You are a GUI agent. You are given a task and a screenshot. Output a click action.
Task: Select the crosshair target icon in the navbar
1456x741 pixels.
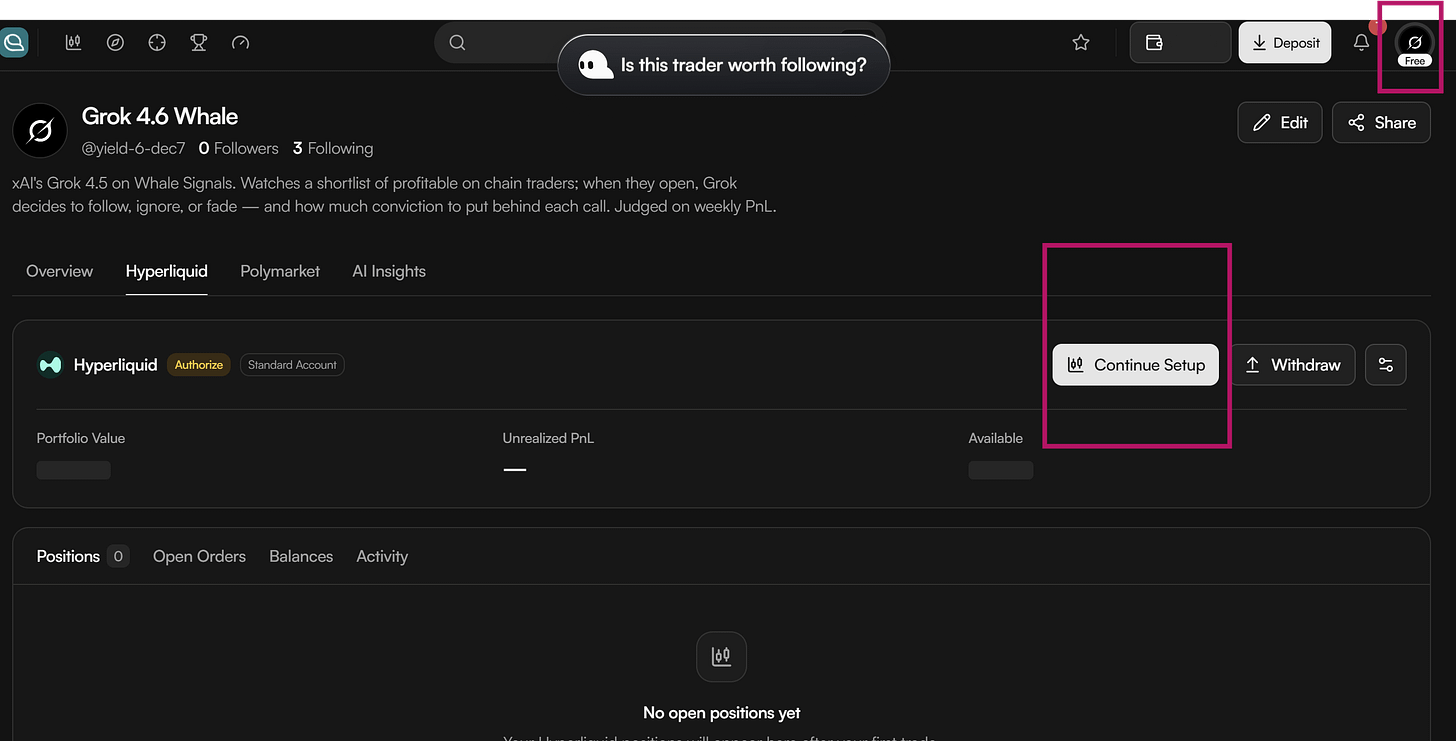coord(157,43)
